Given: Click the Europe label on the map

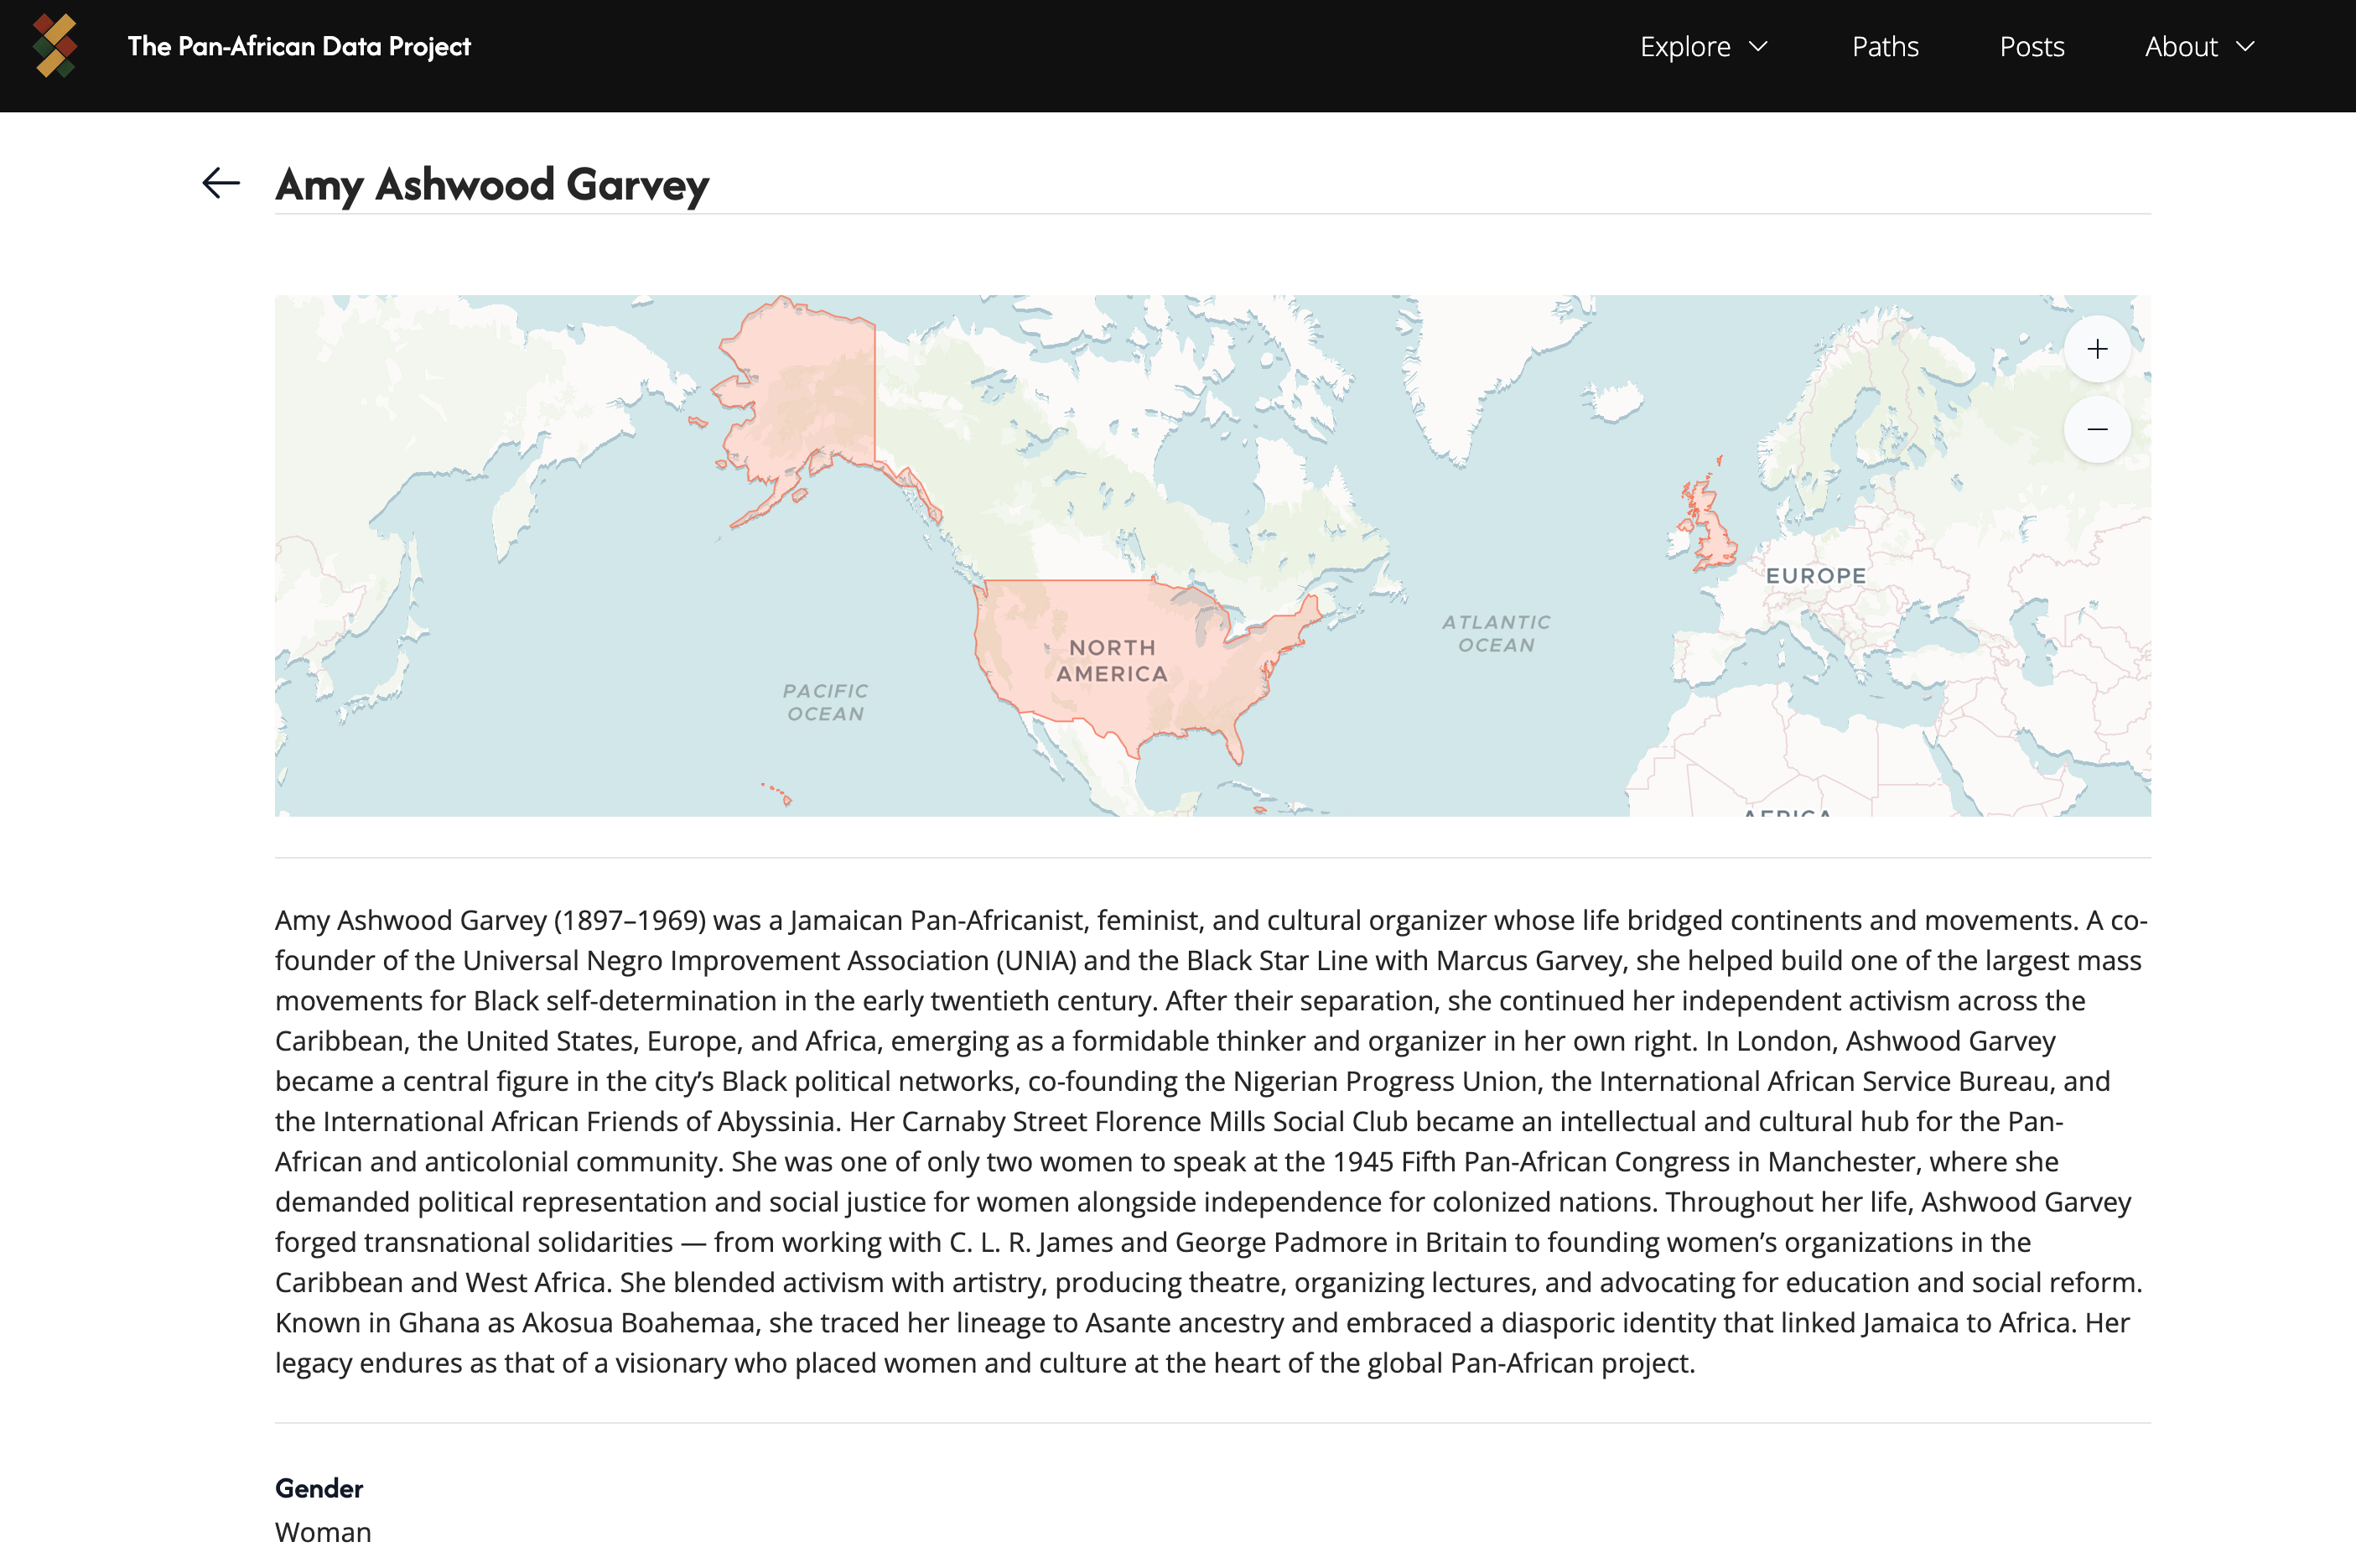Looking at the screenshot, I should pos(1817,576).
